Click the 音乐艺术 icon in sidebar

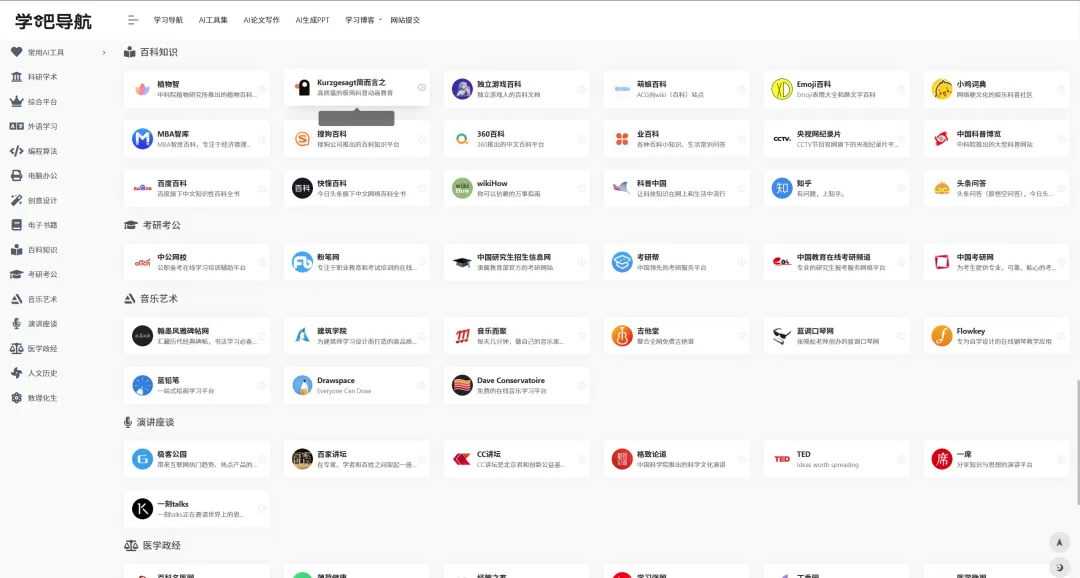coord(17,299)
